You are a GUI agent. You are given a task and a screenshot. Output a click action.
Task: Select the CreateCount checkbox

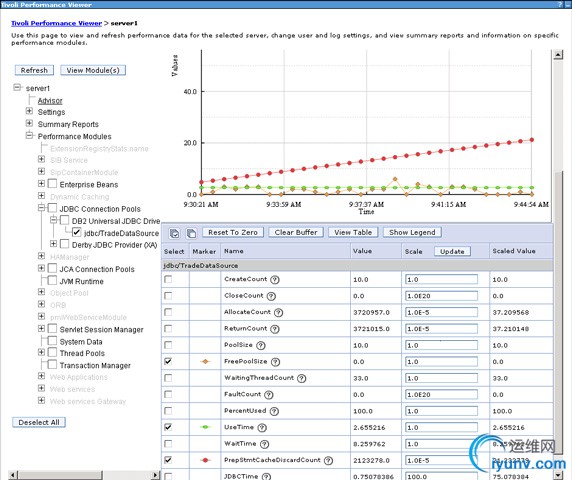click(x=168, y=279)
